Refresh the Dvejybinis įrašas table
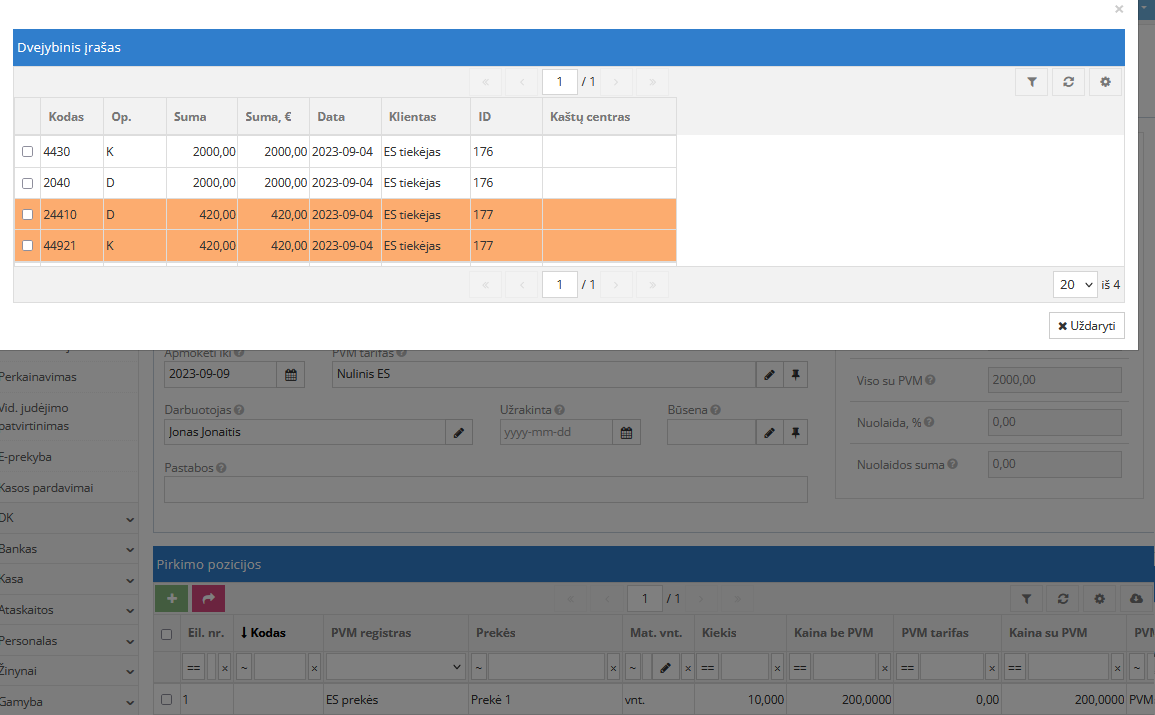 tap(1068, 82)
